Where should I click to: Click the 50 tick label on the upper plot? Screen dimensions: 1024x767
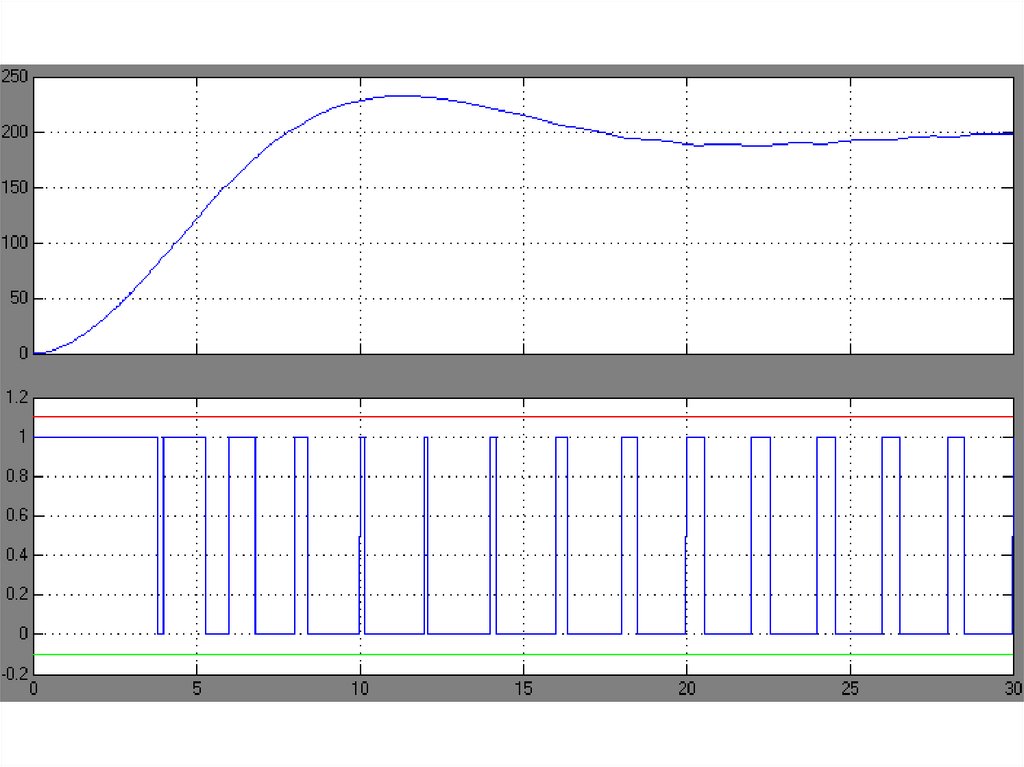18,298
